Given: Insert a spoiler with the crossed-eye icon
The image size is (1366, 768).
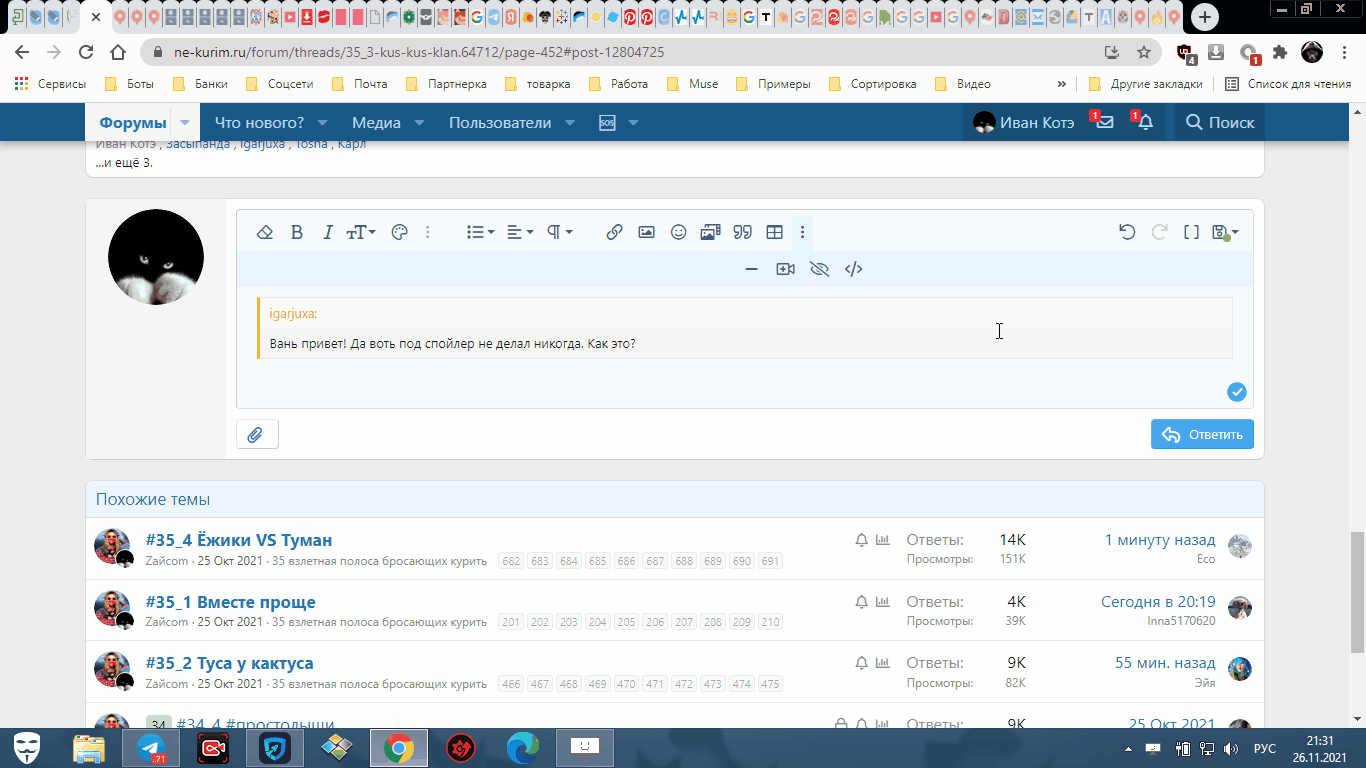Looking at the screenshot, I should pyautogui.click(x=820, y=269).
